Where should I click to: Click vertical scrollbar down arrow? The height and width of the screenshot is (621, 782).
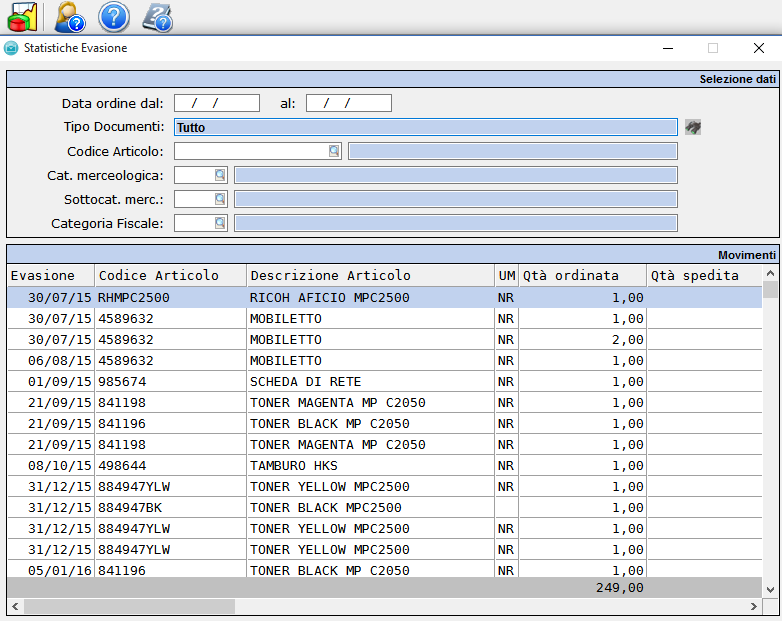[x=770, y=590]
